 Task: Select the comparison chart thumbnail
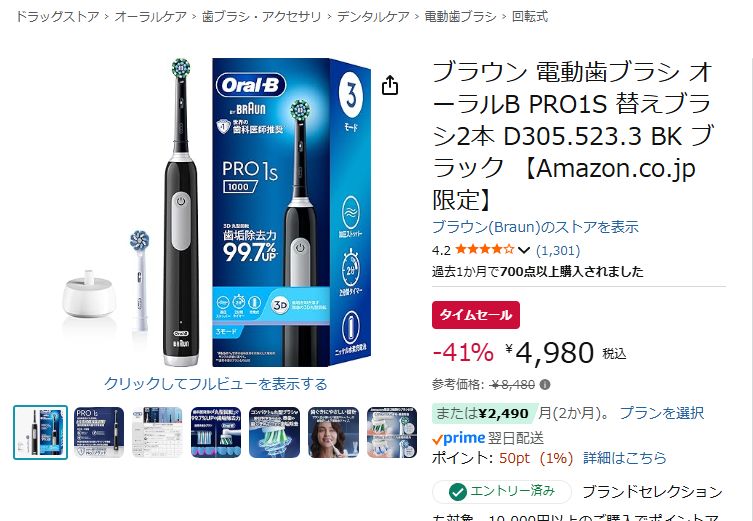click(x=158, y=432)
